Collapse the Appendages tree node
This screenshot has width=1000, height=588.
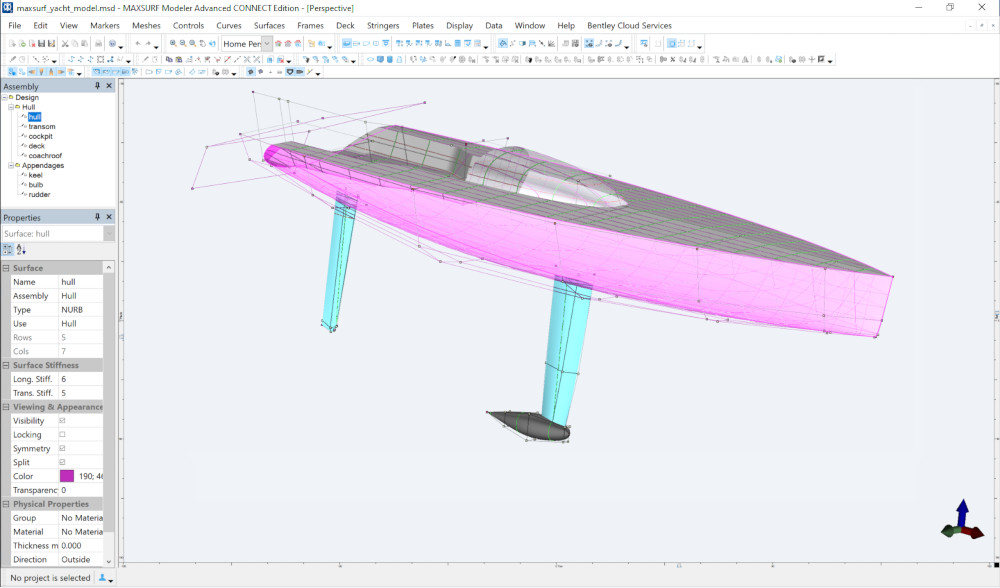[x=11, y=166]
